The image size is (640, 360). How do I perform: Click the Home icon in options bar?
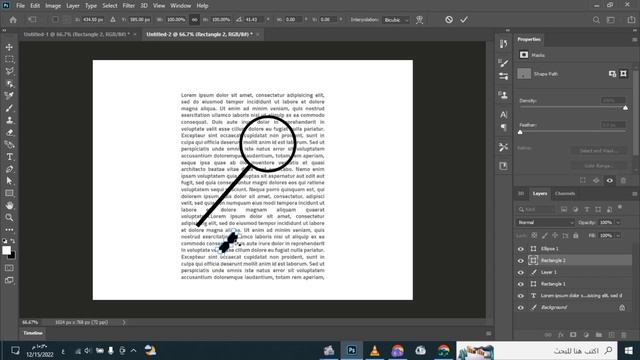tap(13, 20)
